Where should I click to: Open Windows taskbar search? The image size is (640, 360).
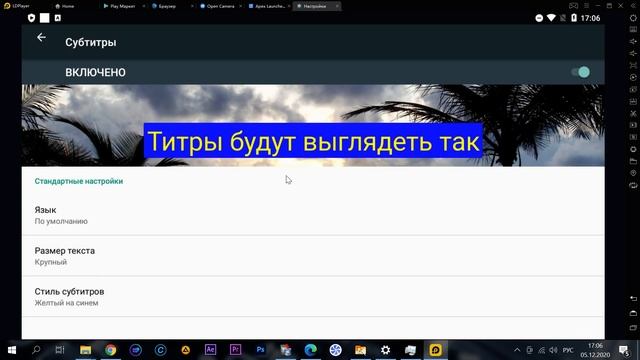coord(36,350)
